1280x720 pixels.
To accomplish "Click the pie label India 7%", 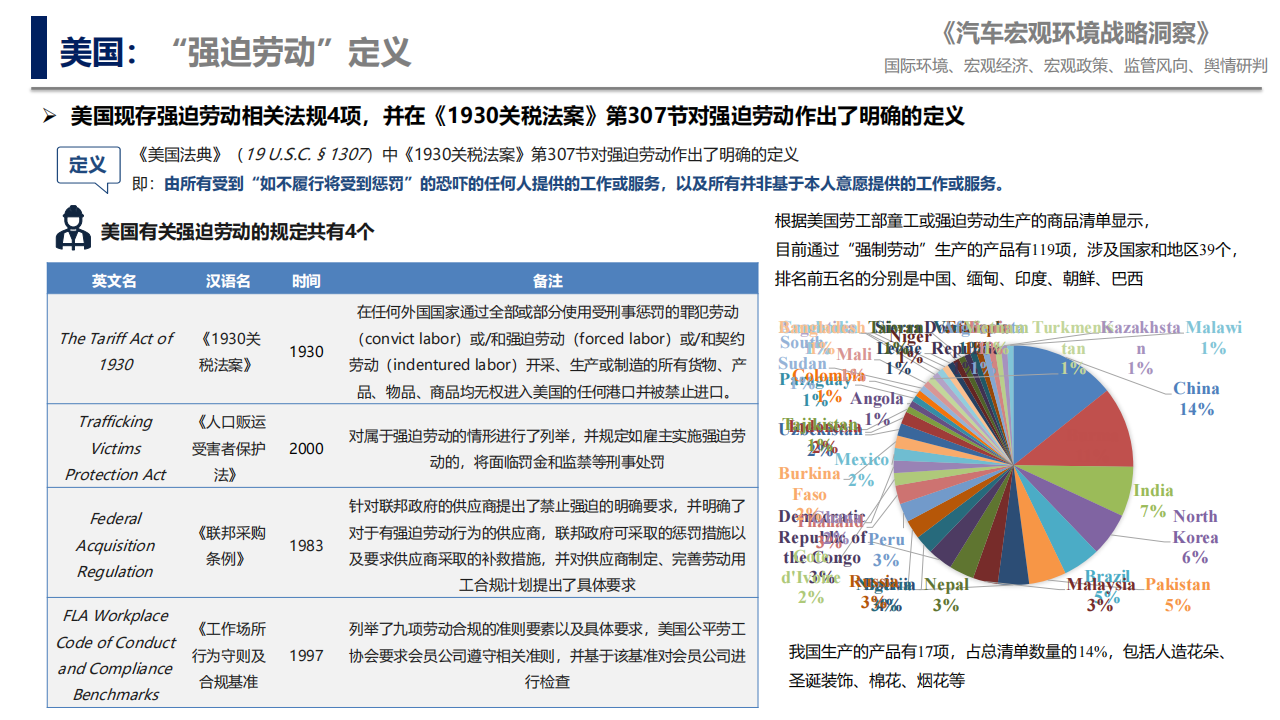I will tap(1153, 500).
